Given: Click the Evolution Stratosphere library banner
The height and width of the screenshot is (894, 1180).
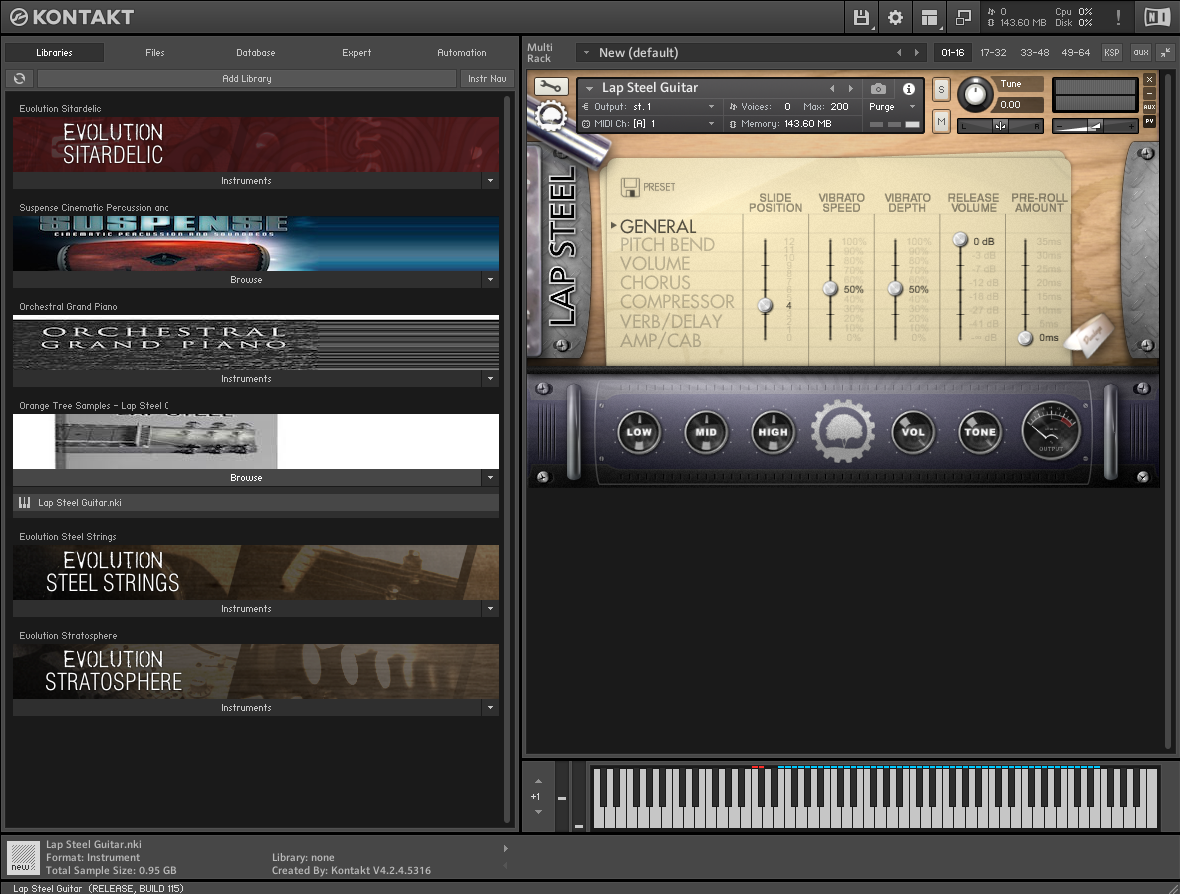Looking at the screenshot, I should (256, 671).
